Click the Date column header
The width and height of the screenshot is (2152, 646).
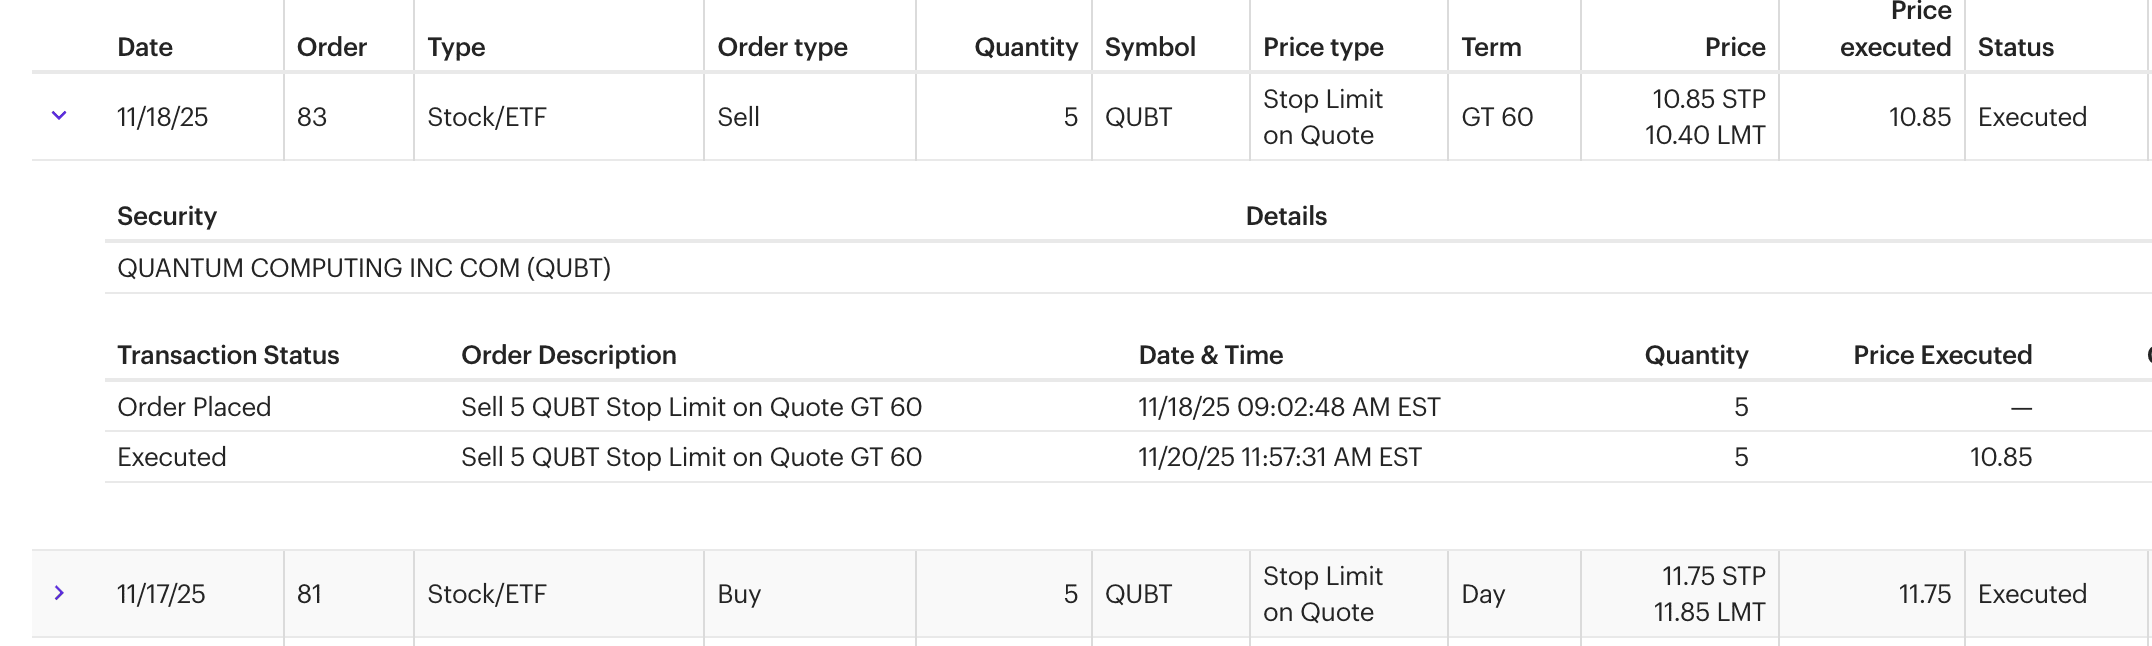145,47
